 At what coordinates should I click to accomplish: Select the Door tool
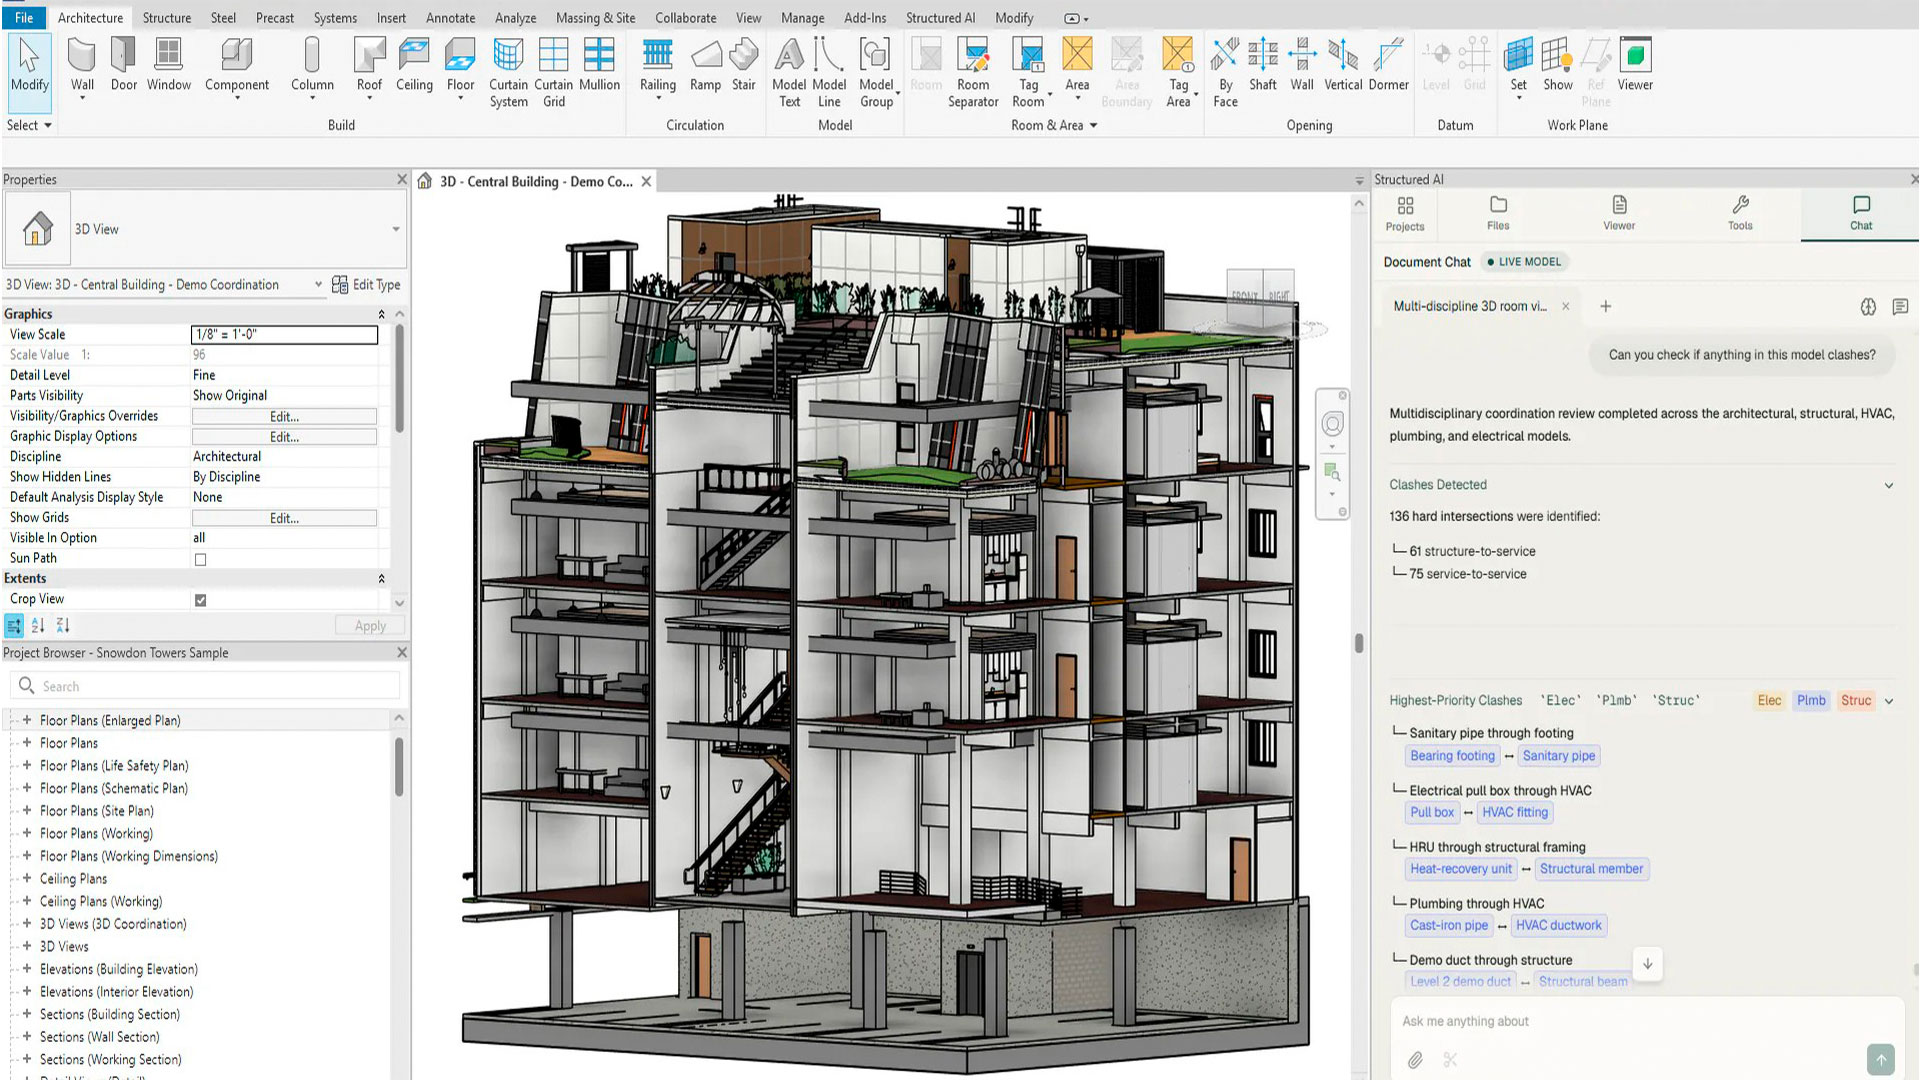point(124,65)
